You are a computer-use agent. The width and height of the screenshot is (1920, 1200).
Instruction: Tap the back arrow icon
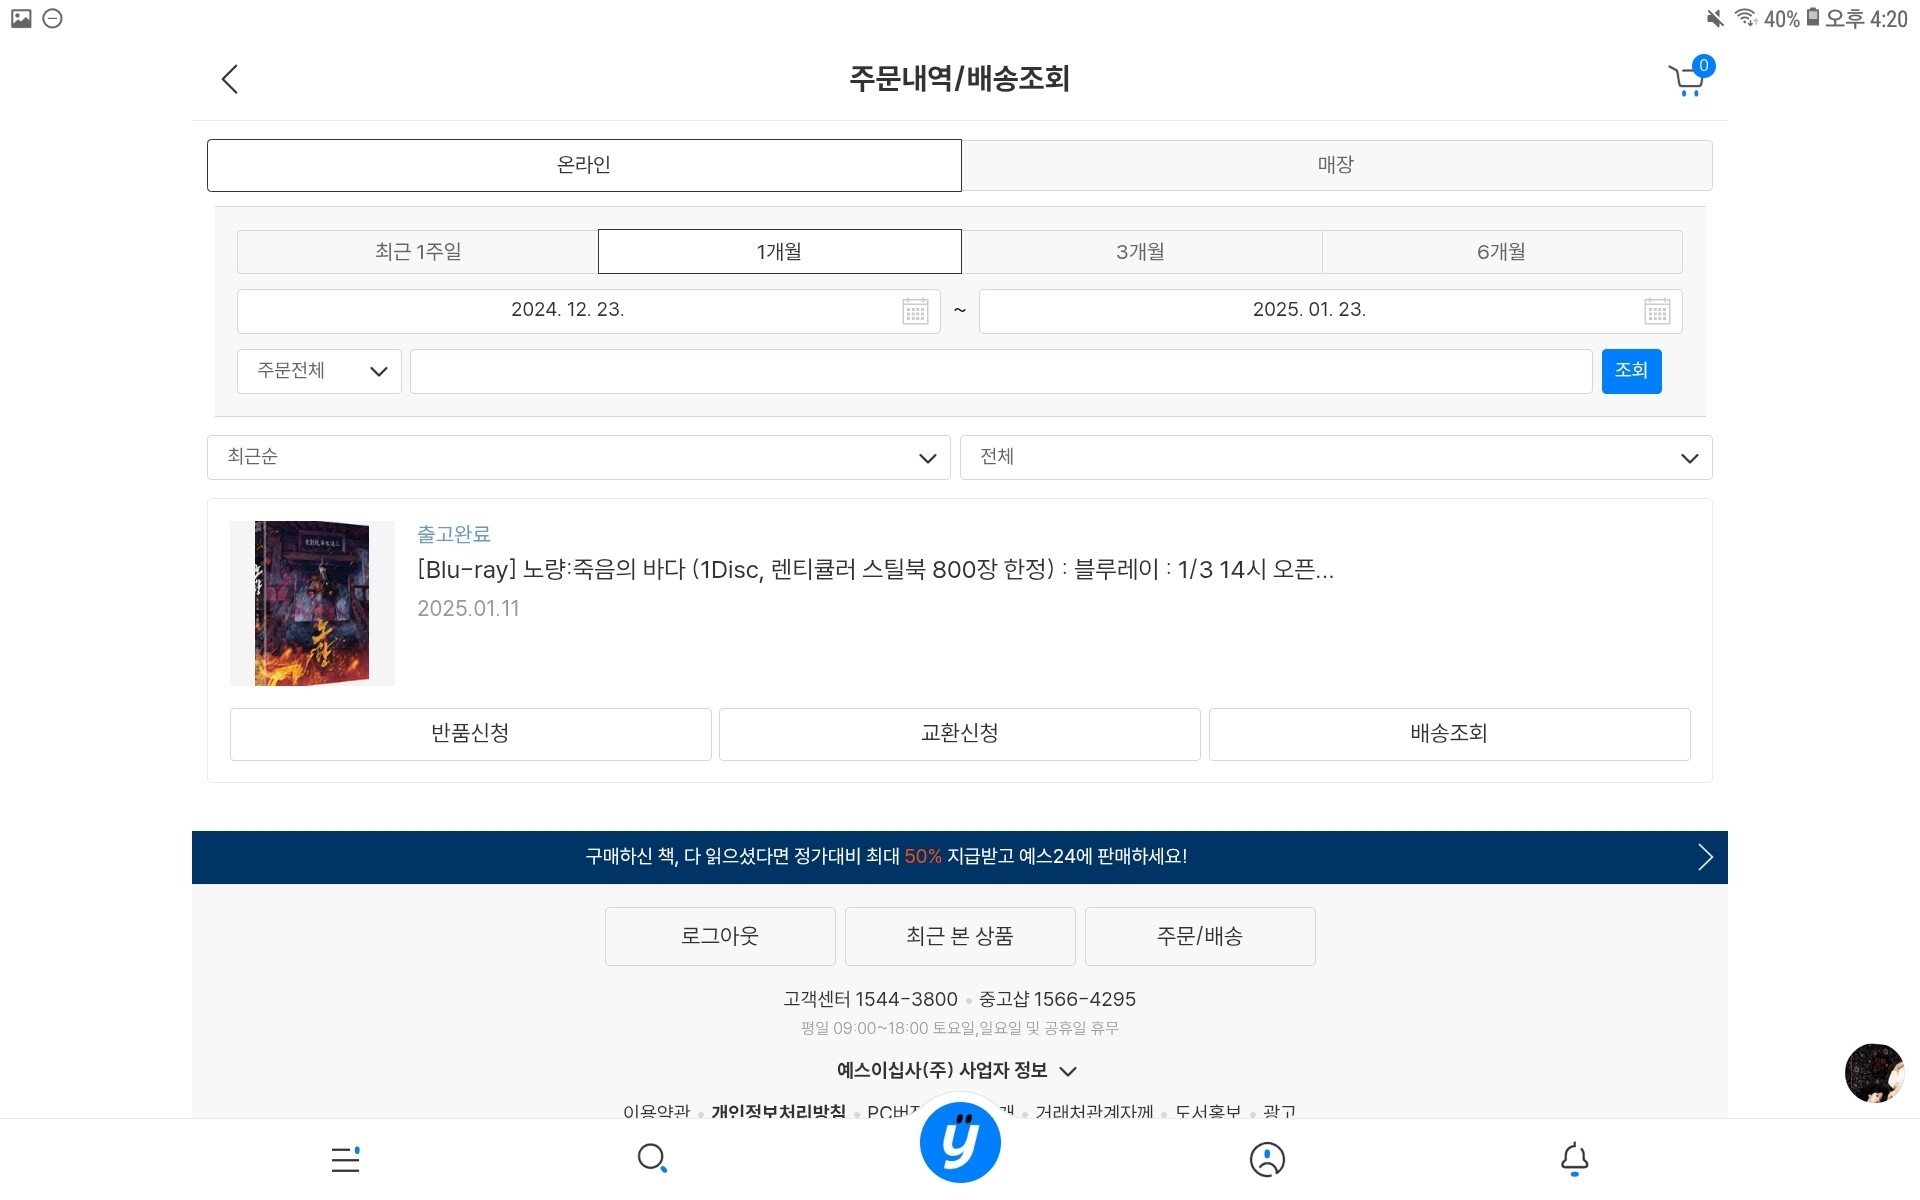tap(230, 80)
